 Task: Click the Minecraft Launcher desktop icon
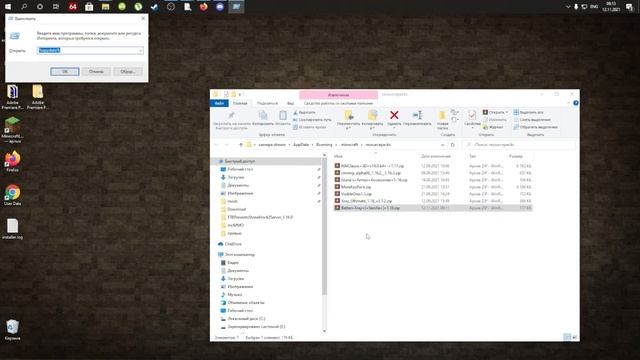(12, 129)
